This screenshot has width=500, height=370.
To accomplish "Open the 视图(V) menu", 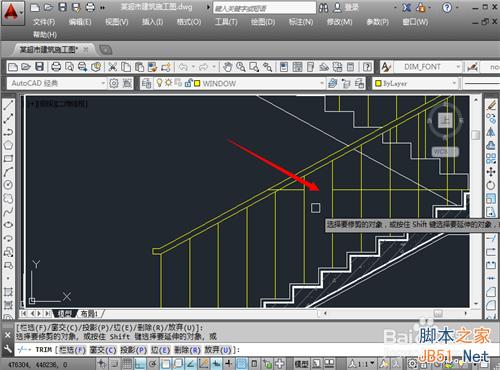I will (x=117, y=22).
